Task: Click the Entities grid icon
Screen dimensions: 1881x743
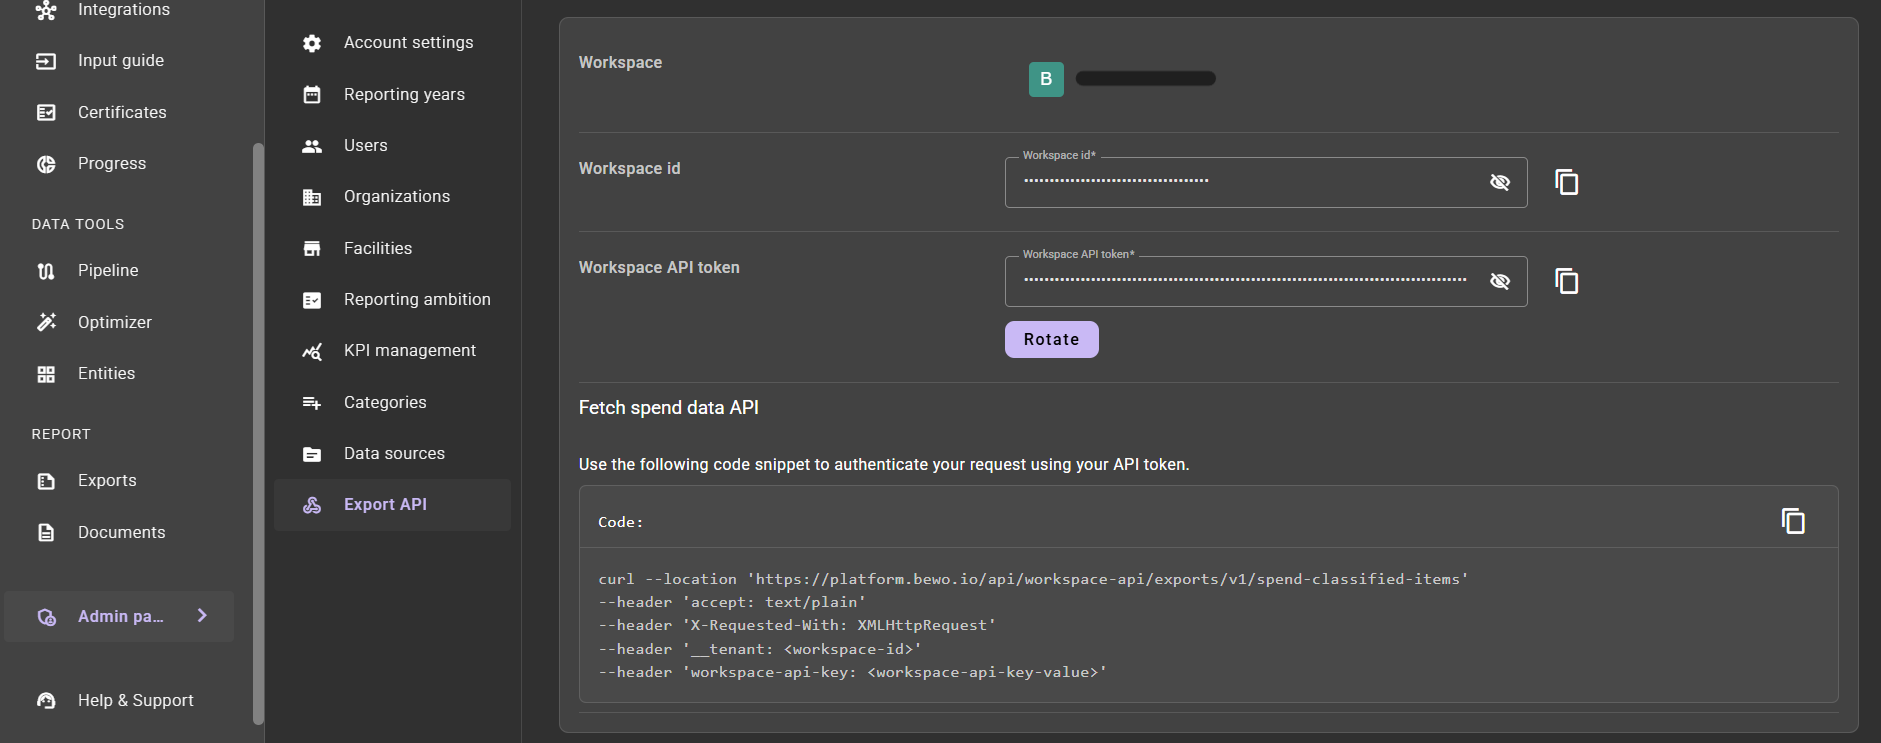Action: point(46,374)
